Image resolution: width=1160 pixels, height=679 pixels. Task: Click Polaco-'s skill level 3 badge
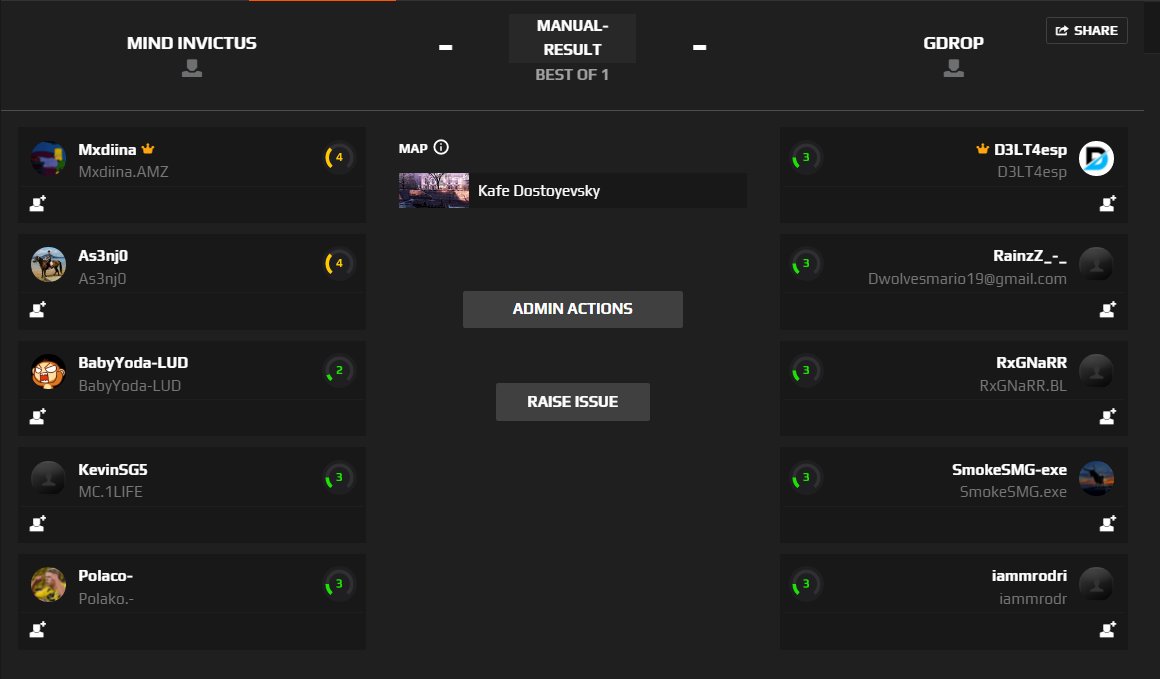pos(339,584)
